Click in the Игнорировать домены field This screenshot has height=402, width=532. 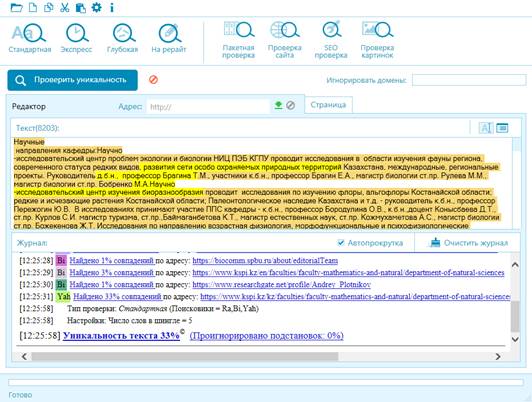click(x=469, y=80)
